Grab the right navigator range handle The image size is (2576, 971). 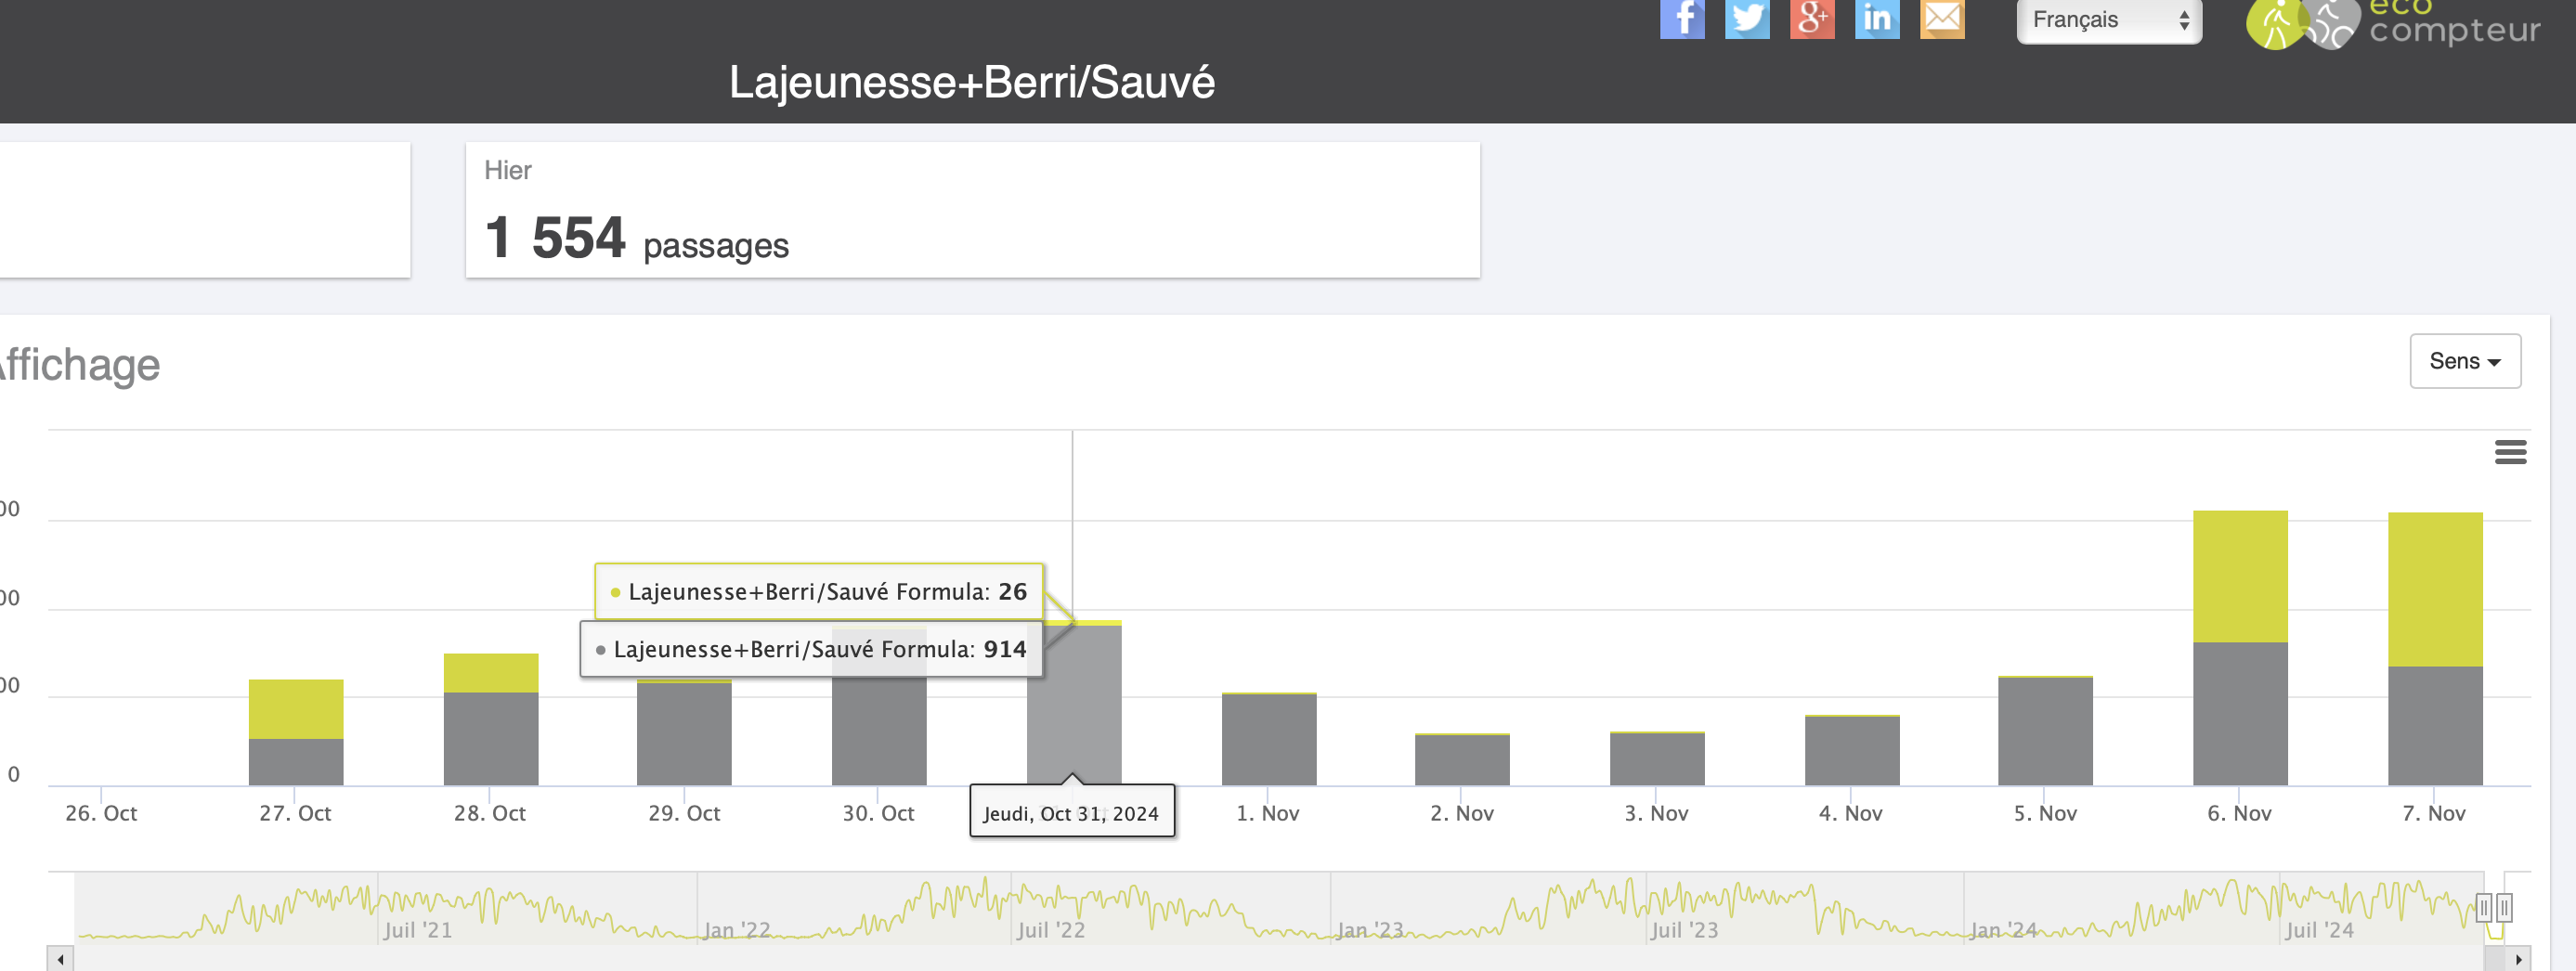point(2504,907)
